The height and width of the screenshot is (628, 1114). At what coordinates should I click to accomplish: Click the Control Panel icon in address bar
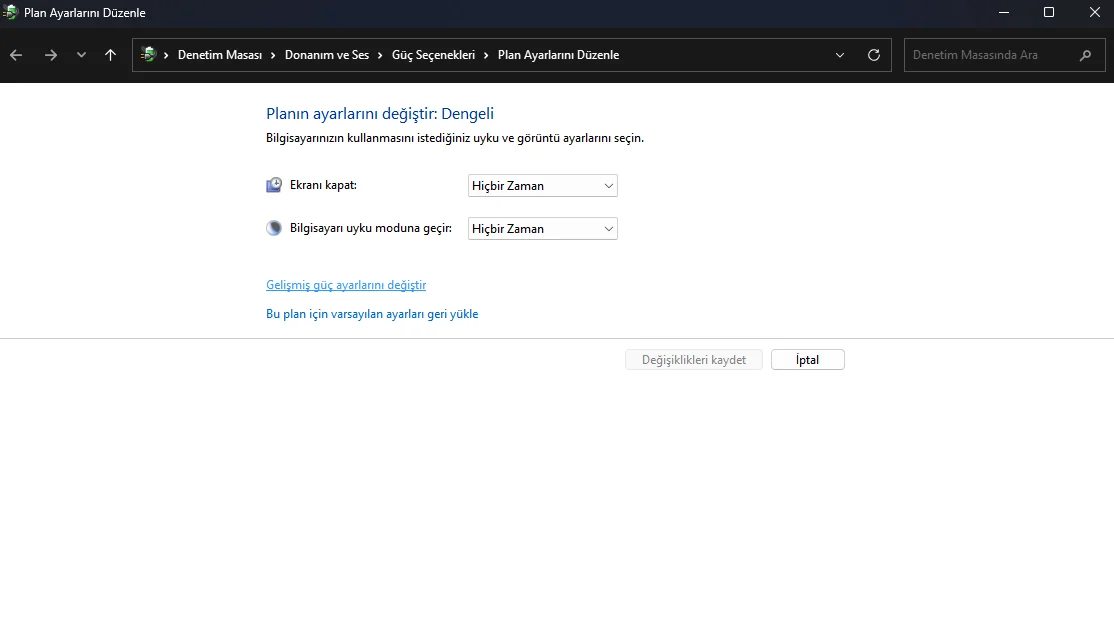(x=148, y=55)
